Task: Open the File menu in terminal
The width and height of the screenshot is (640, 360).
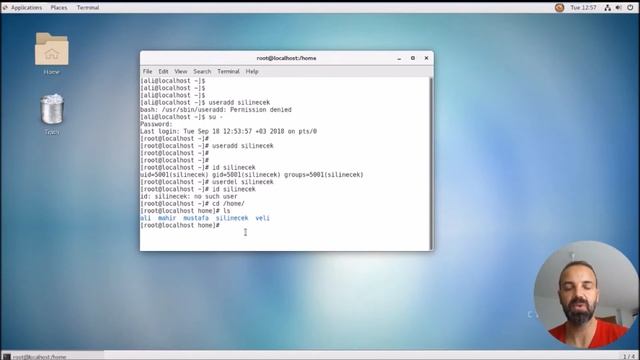Action: click(147, 71)
